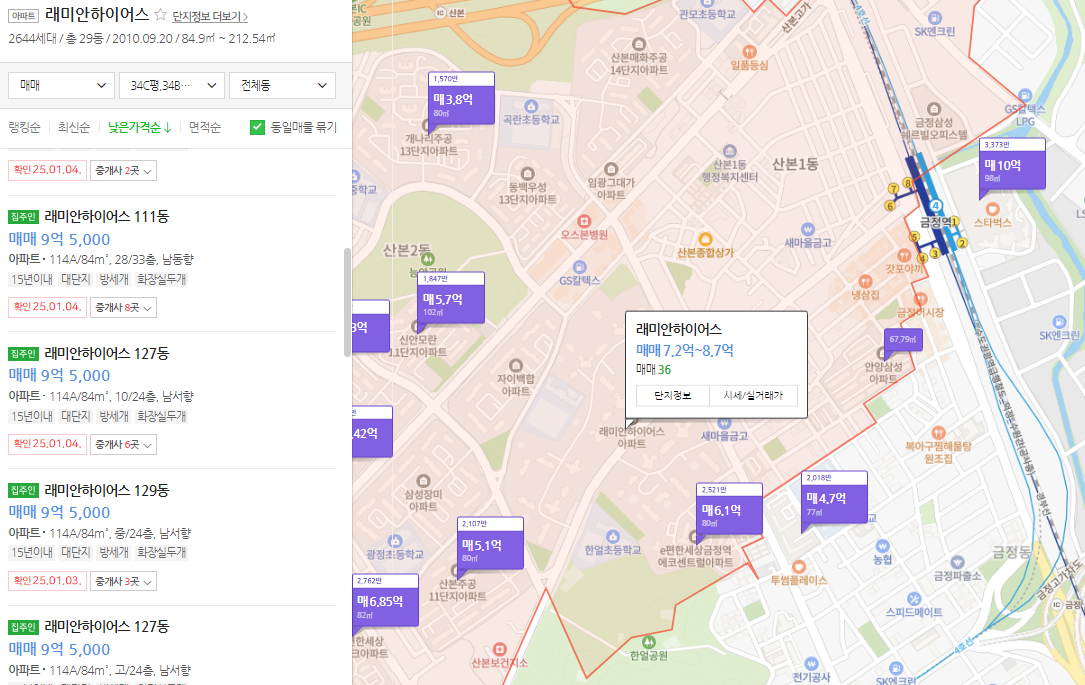Click the GS칼텍스 gas station icon near 산본2동
The image size is (1085, 685).
point(579,267)
